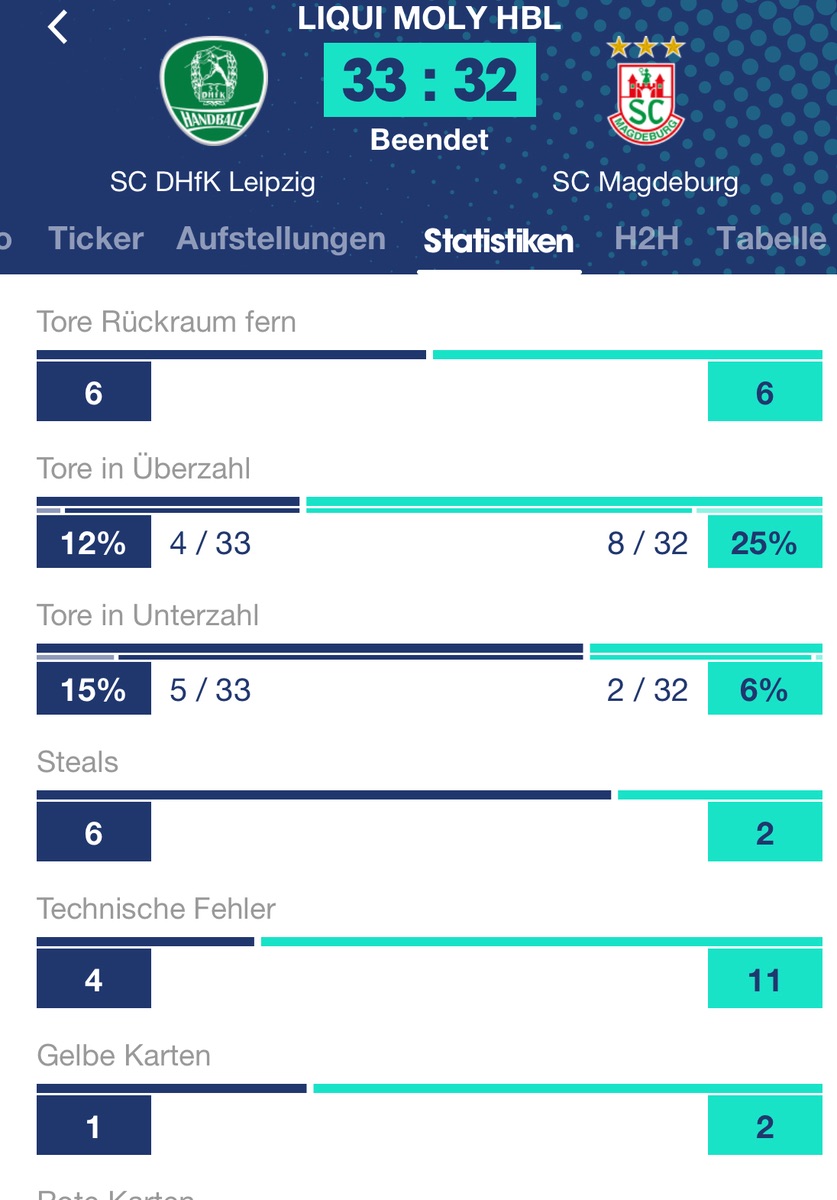Screen dimensions: 837x1200
Task: Tap the Tore Rückraum fern comparison bar
Action: tap(429, 354)
